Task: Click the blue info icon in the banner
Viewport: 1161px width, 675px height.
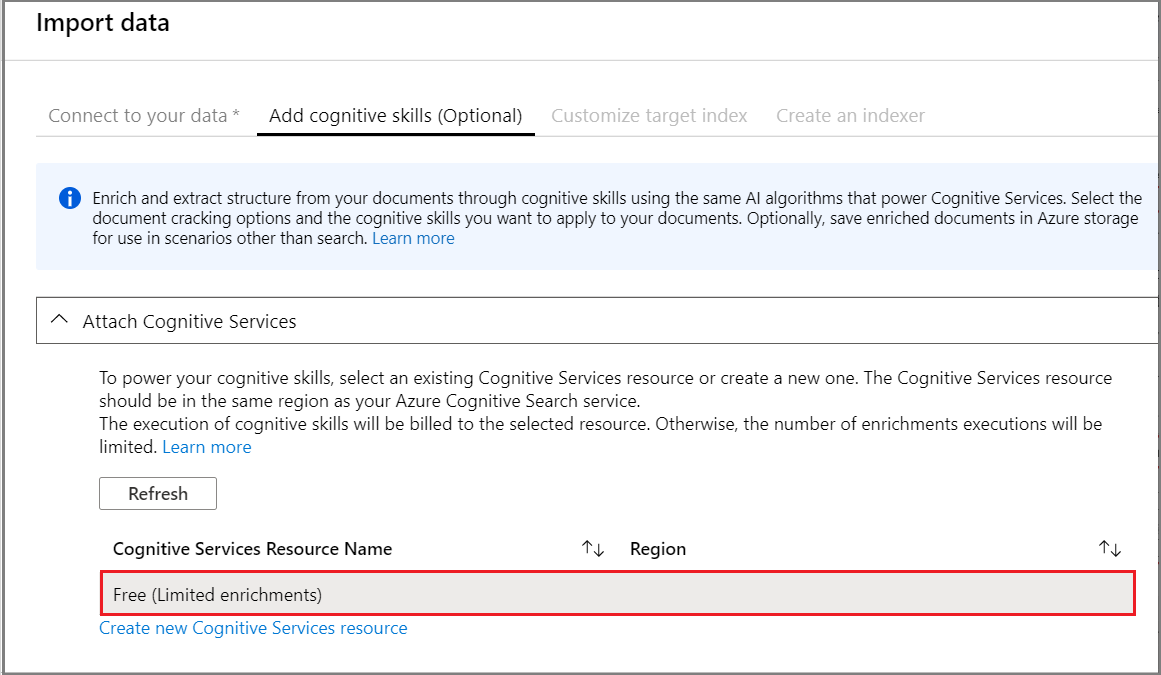Action: click(x=69, y=198)
